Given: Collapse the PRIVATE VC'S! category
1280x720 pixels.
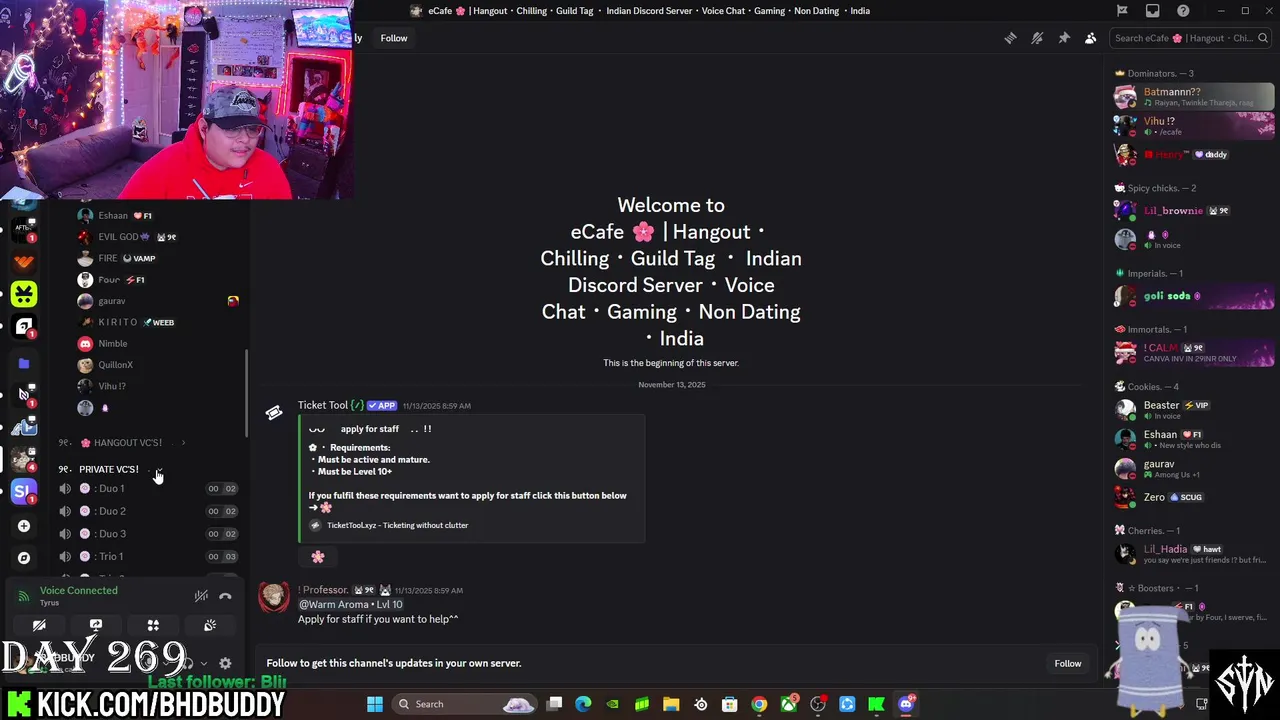Looking at the screenshot, I should pyautogui.click(x=109, y=469).
